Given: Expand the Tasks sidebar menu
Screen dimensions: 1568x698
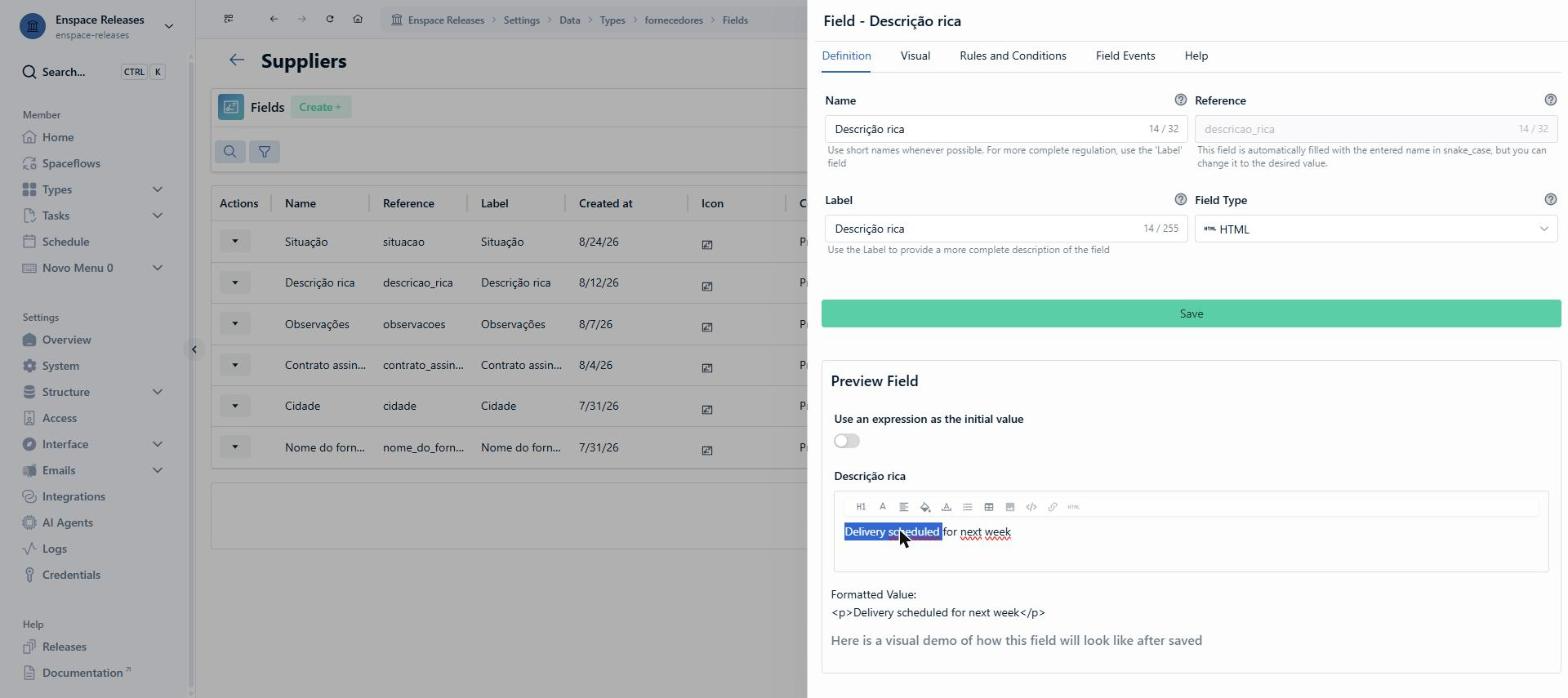Looking at the screenshot, I should tap(93, 215).
